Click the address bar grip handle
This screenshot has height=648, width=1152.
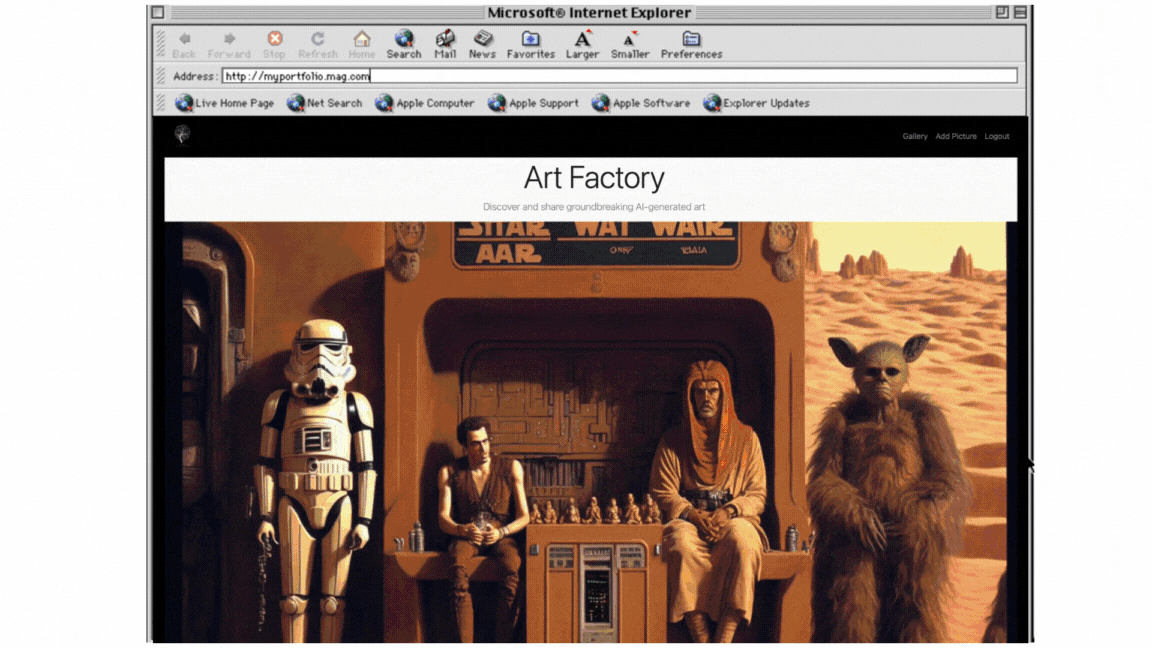(x=160, y=76)
